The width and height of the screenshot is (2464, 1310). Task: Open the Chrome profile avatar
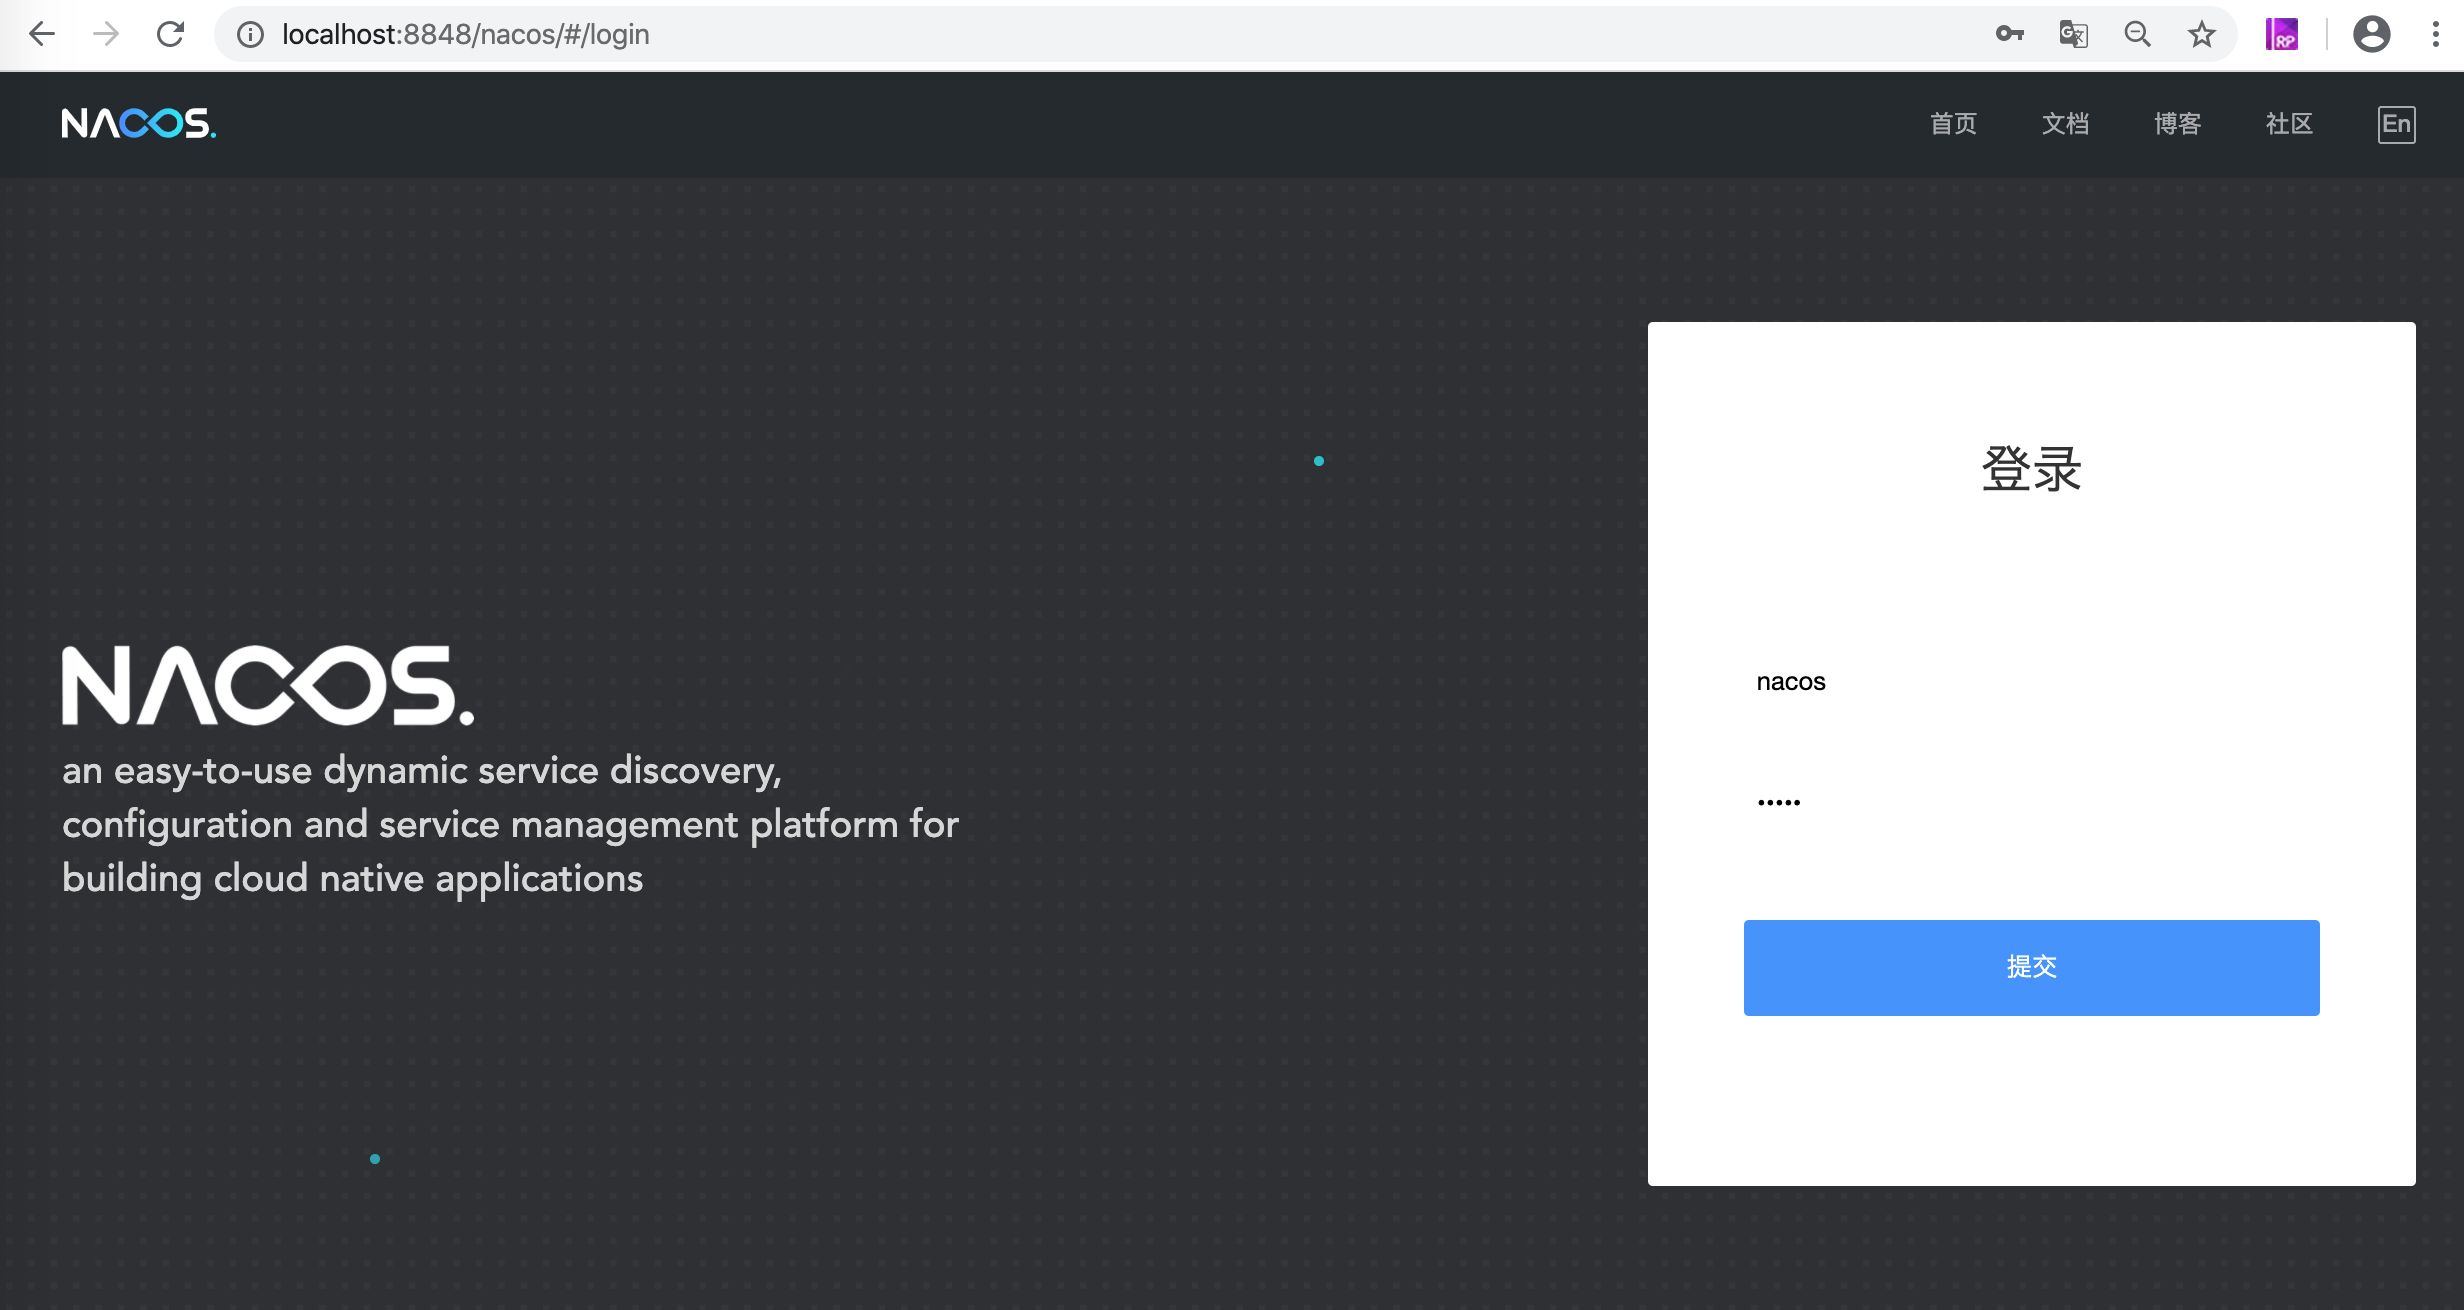click(2372, 34)
